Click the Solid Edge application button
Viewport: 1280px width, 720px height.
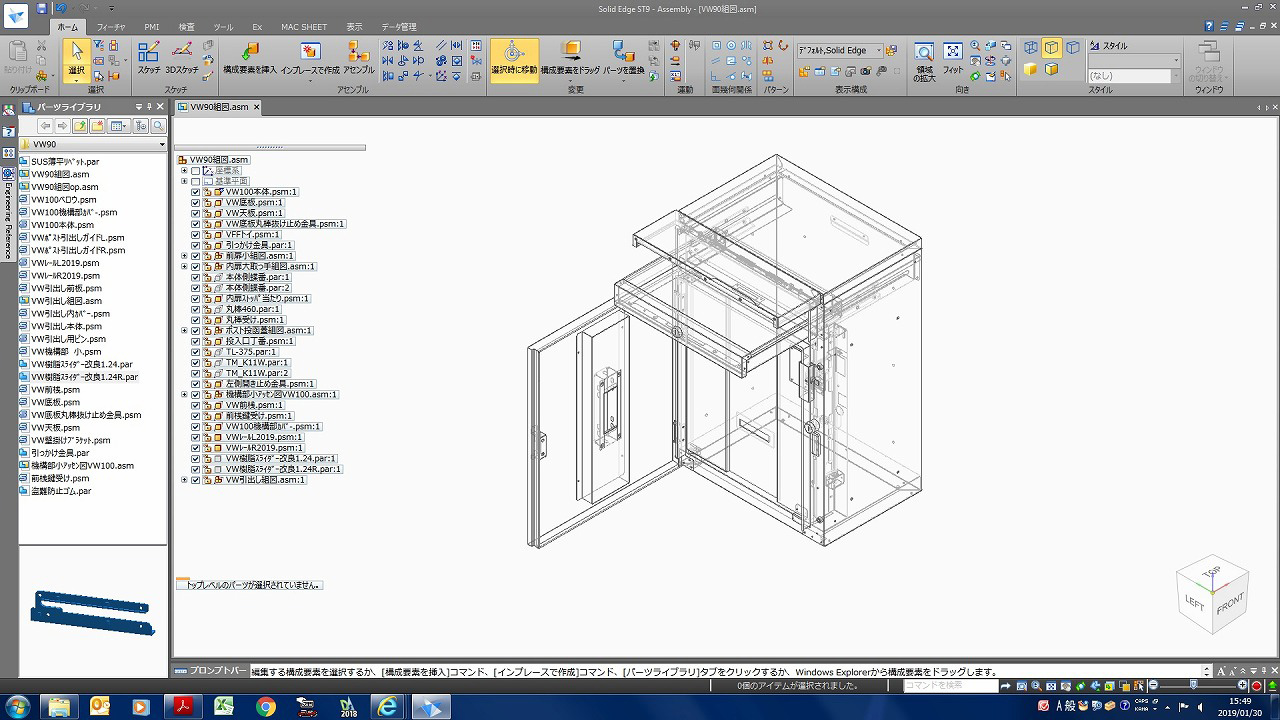point(15,16)
